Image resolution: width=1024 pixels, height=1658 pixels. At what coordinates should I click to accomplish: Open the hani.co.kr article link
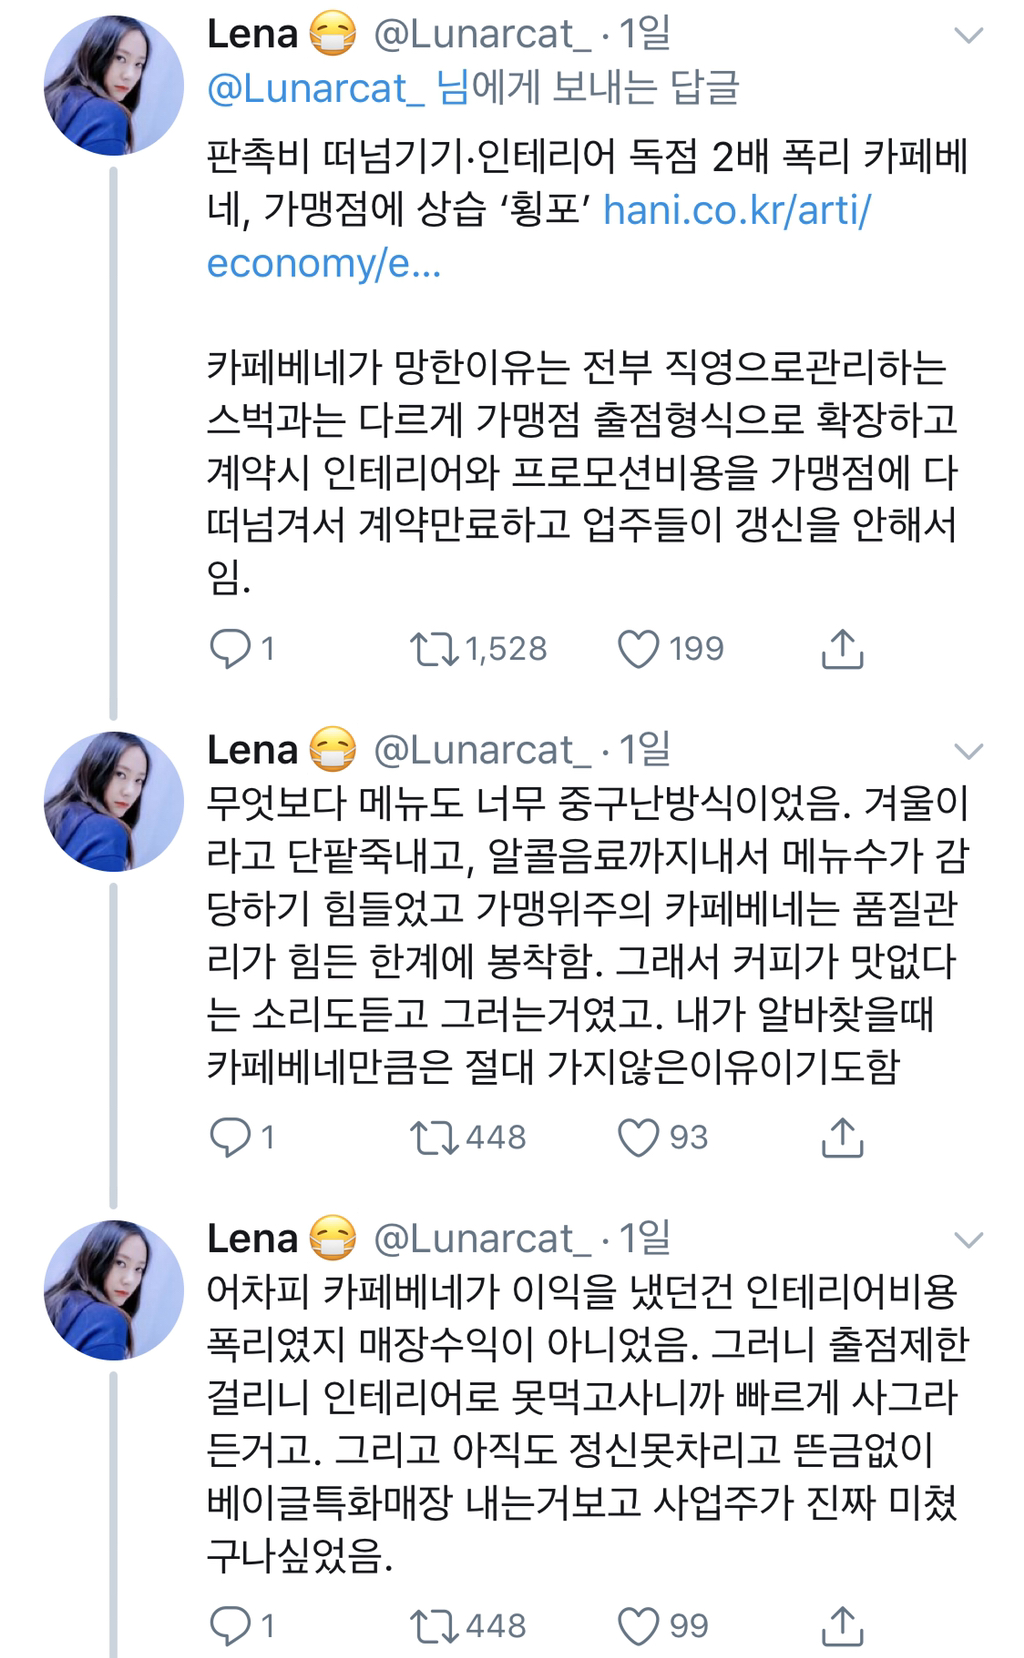point(538,237)
